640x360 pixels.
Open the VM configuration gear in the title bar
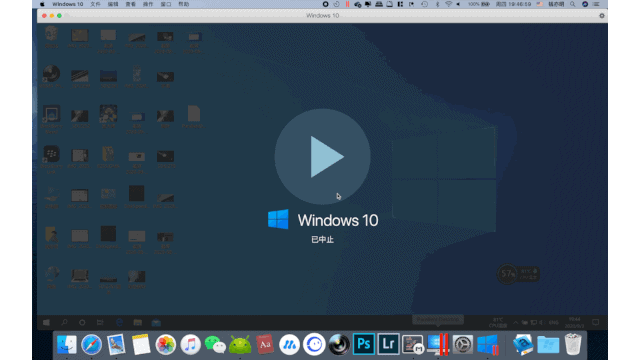(602, 16)
